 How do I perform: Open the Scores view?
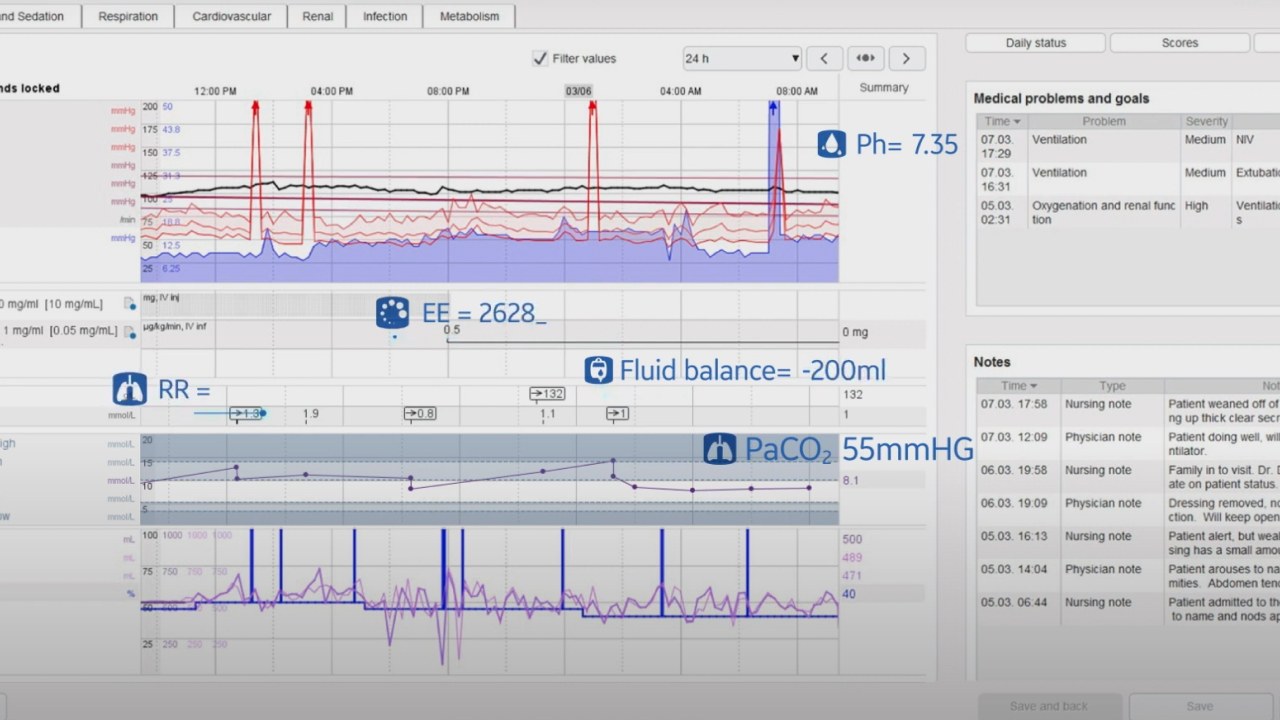pyautogui.click(x=1179, y=43)
